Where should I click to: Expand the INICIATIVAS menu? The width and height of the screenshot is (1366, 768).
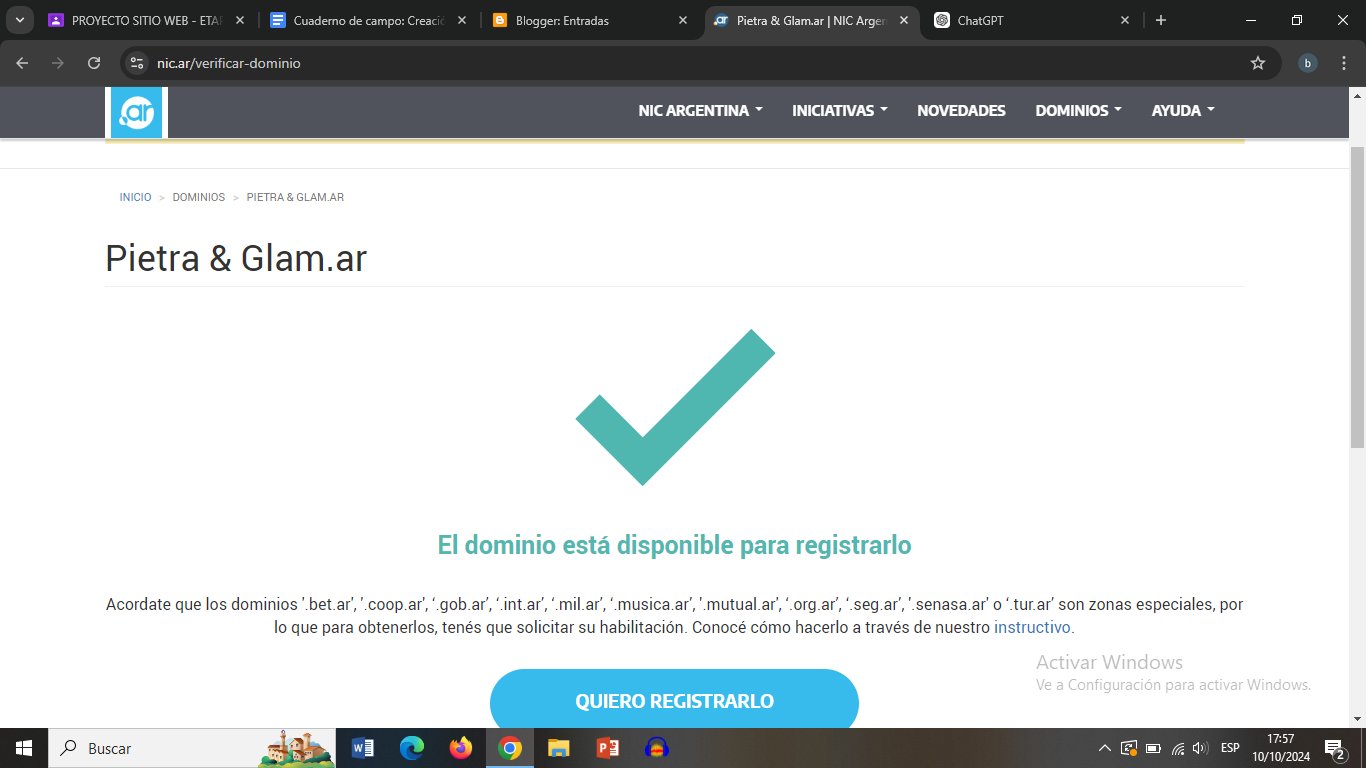(840, 111)
